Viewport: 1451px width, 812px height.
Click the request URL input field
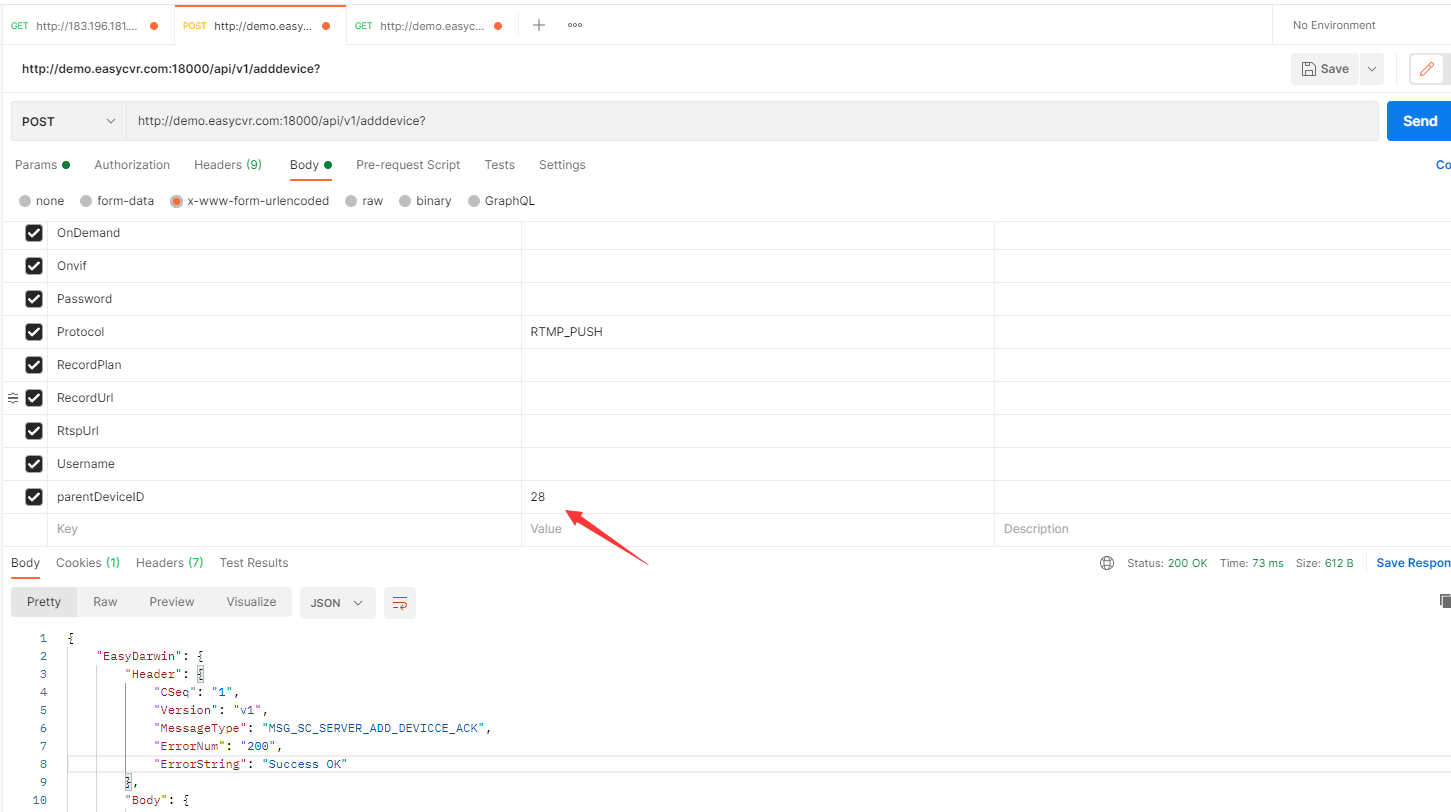point(750,121)
